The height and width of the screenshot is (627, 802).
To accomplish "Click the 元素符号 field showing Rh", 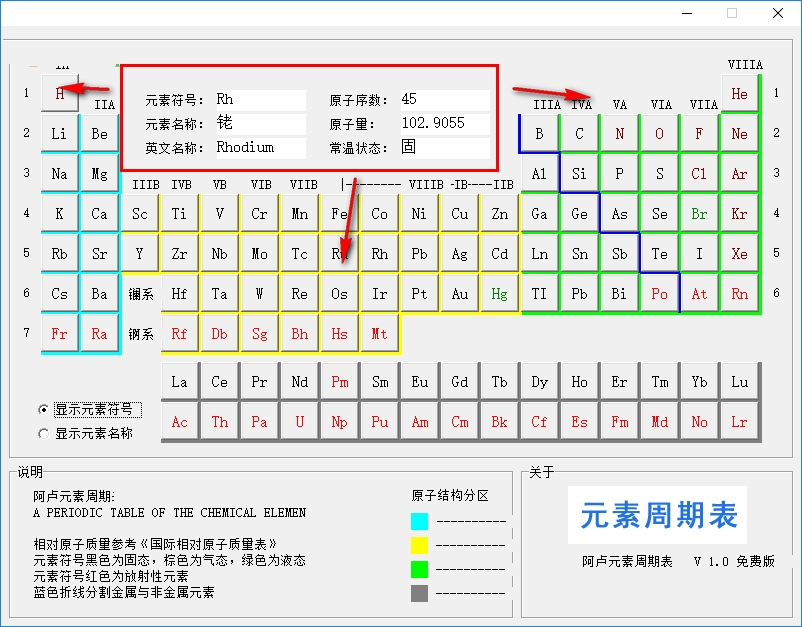I will (261, 100).
